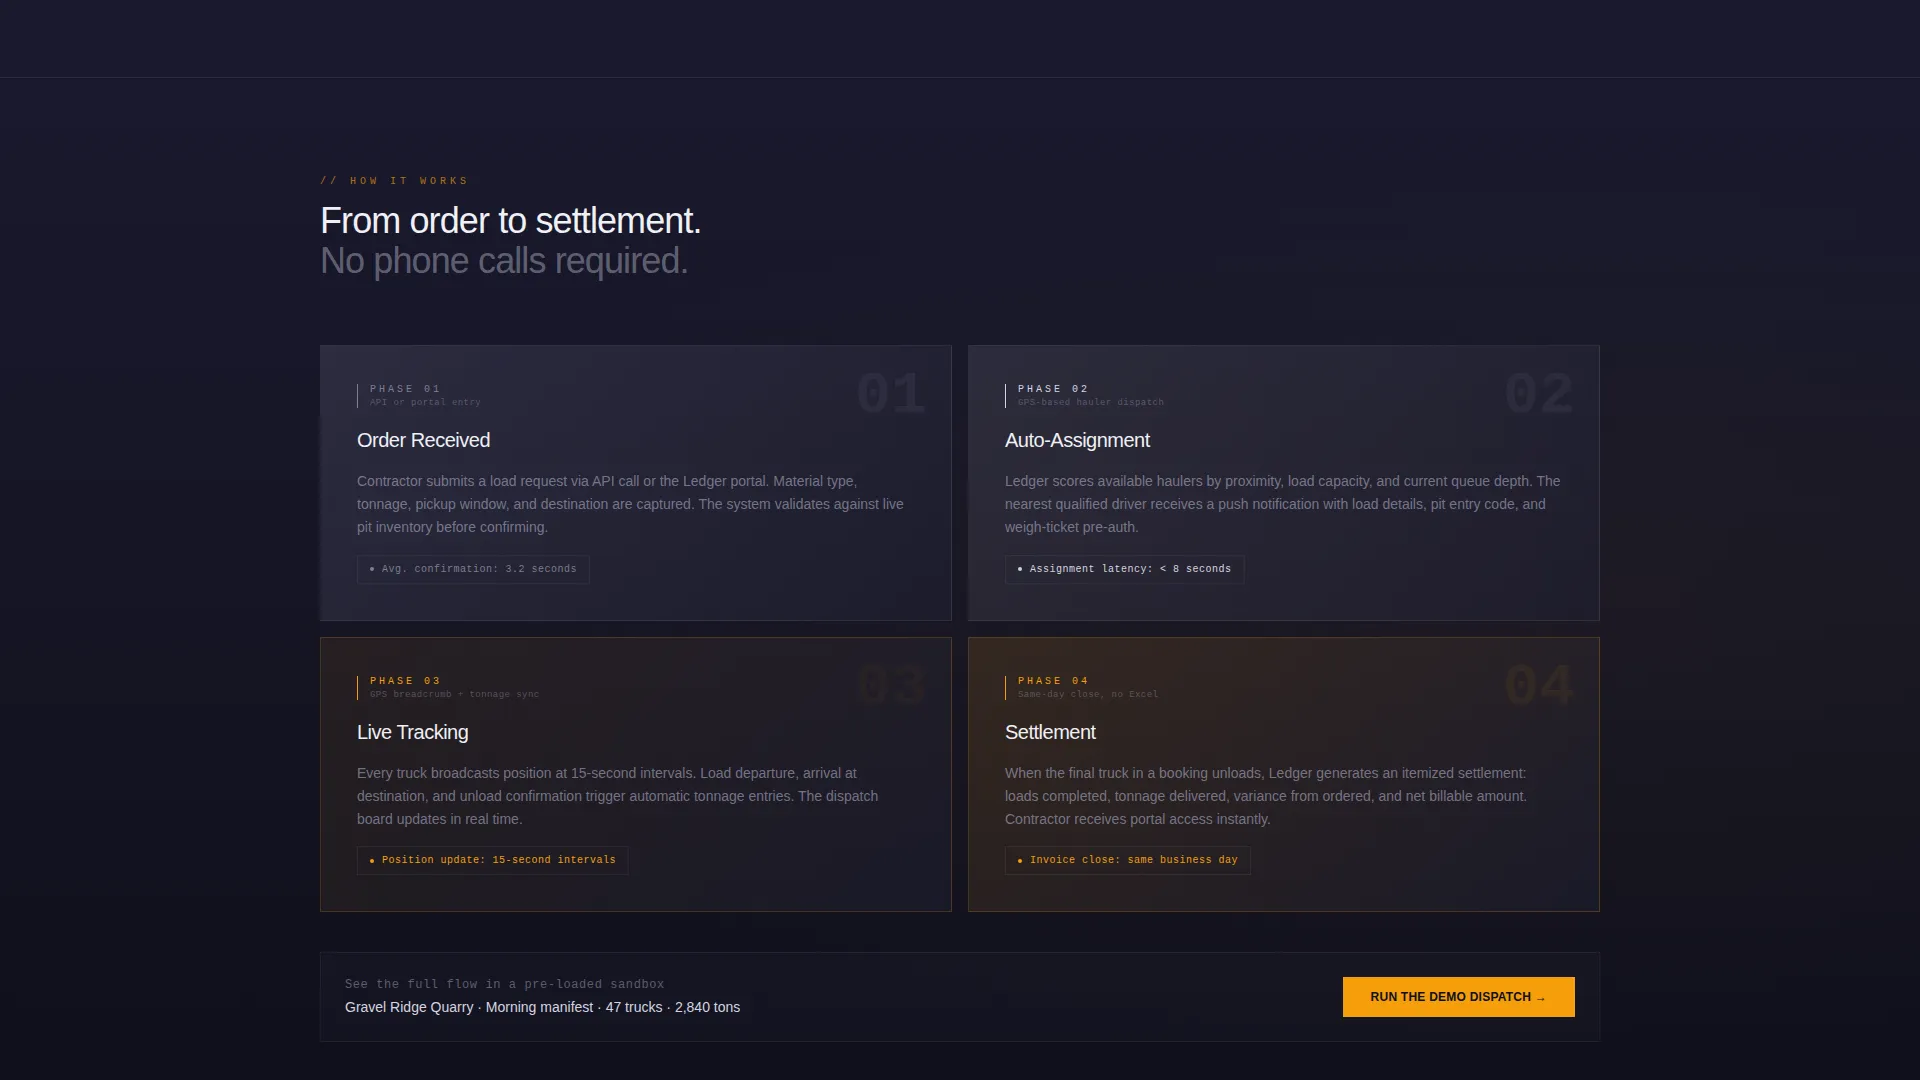Select the Live Tracking card title
Screen dimensions: 1920x1080
point(412,732)
